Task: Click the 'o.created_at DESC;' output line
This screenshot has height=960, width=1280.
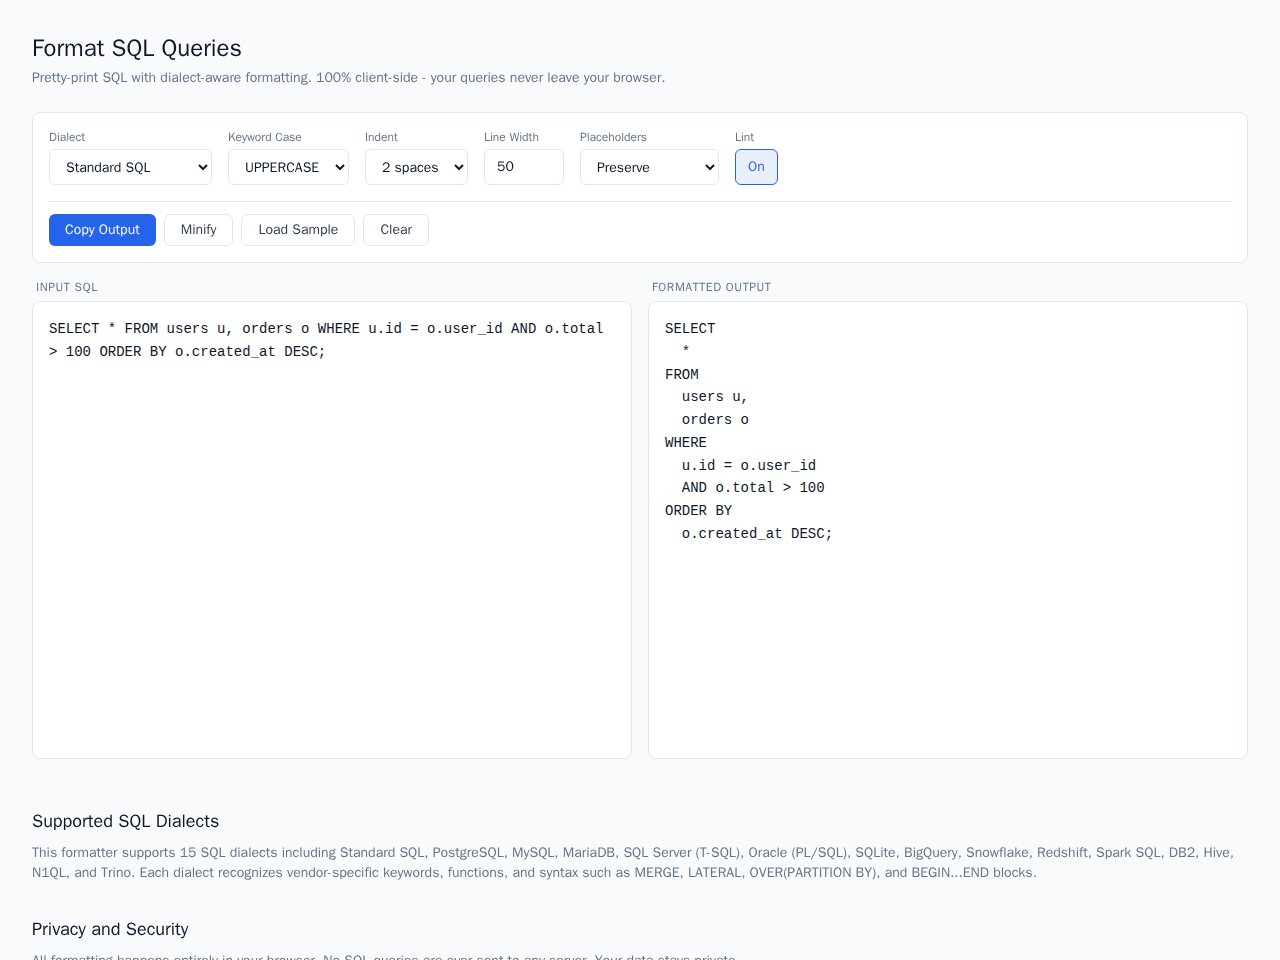Action: coord(757,534)
